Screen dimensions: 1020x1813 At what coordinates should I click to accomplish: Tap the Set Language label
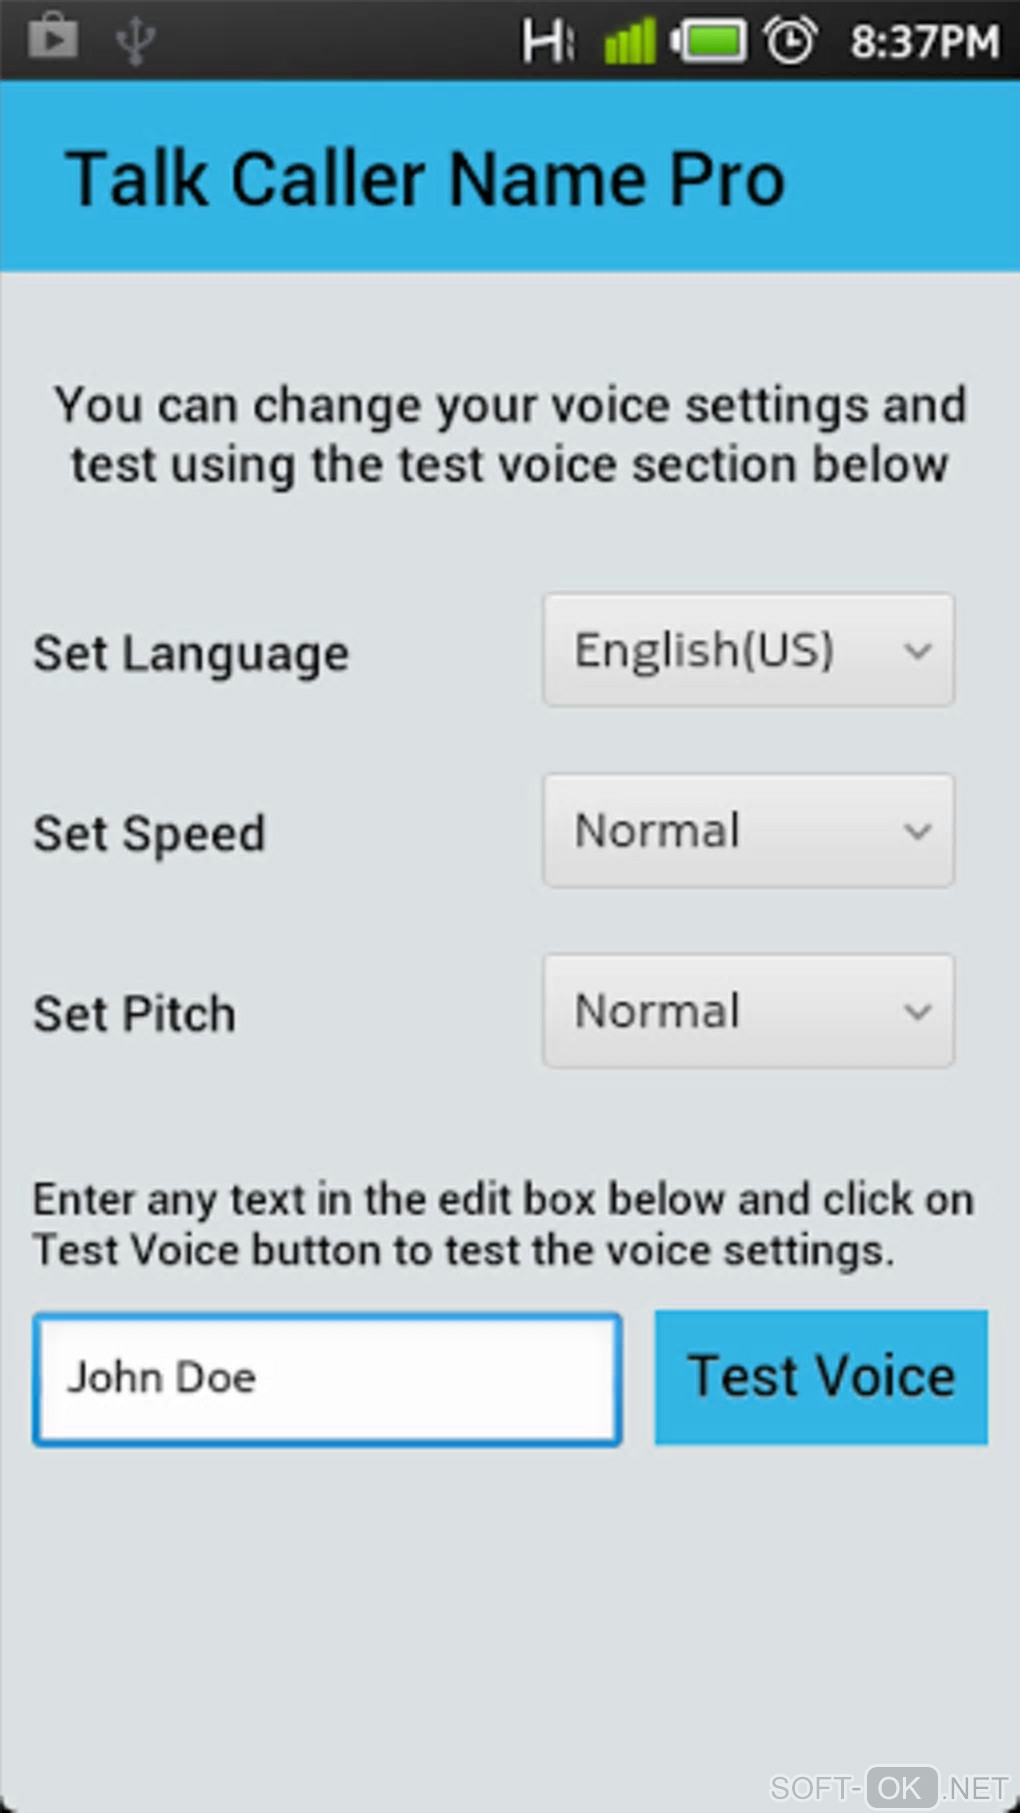191,654
